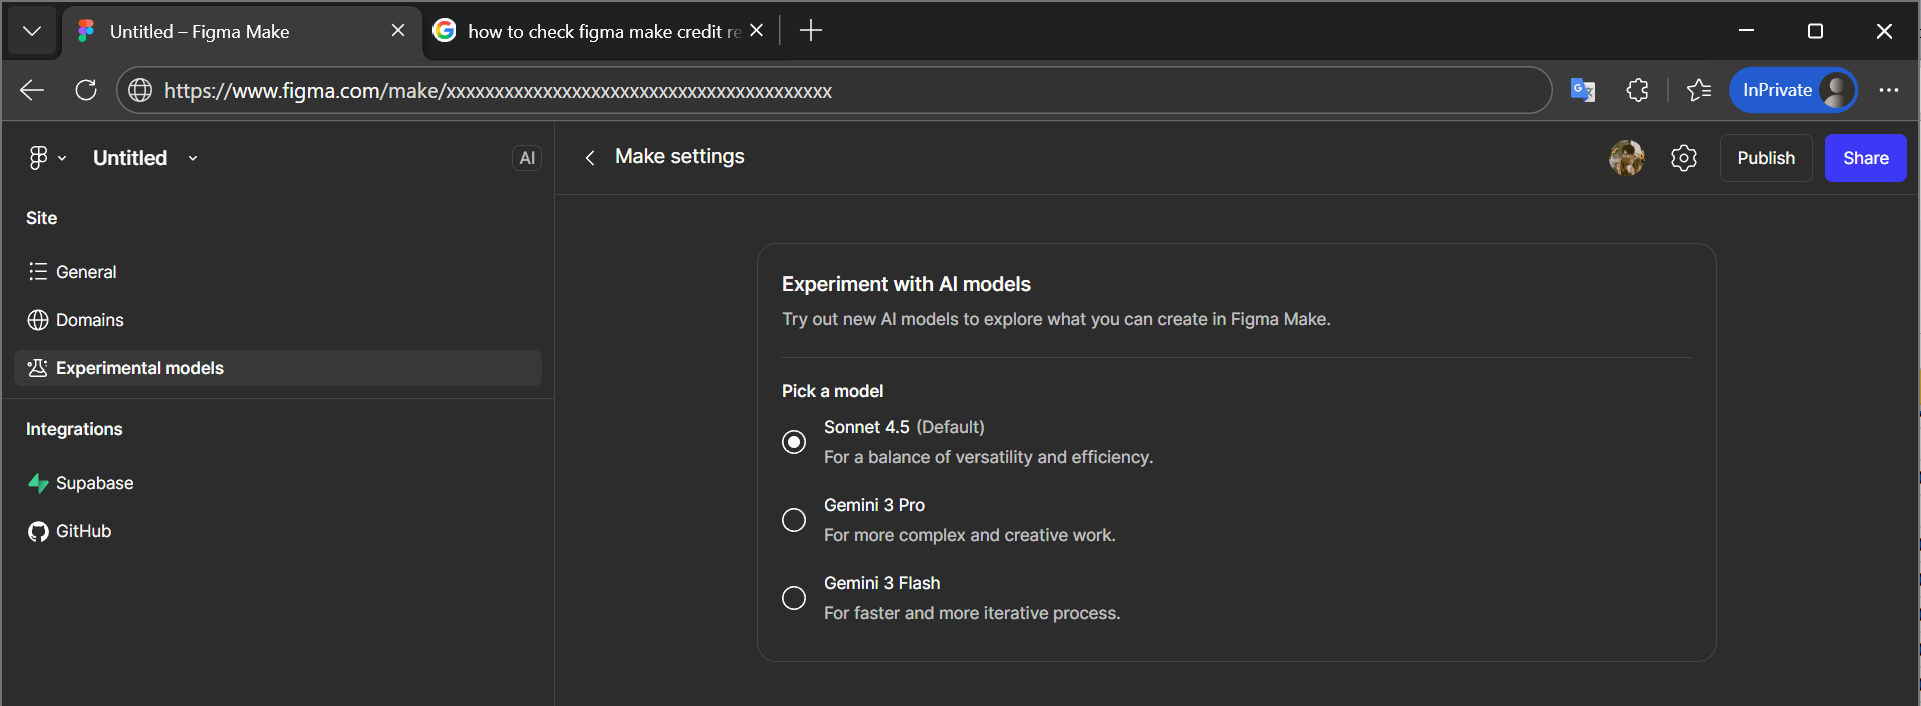The image size is (1921, 706).
Task: Click the GitHub octocat icon
Action: [38, 531]
